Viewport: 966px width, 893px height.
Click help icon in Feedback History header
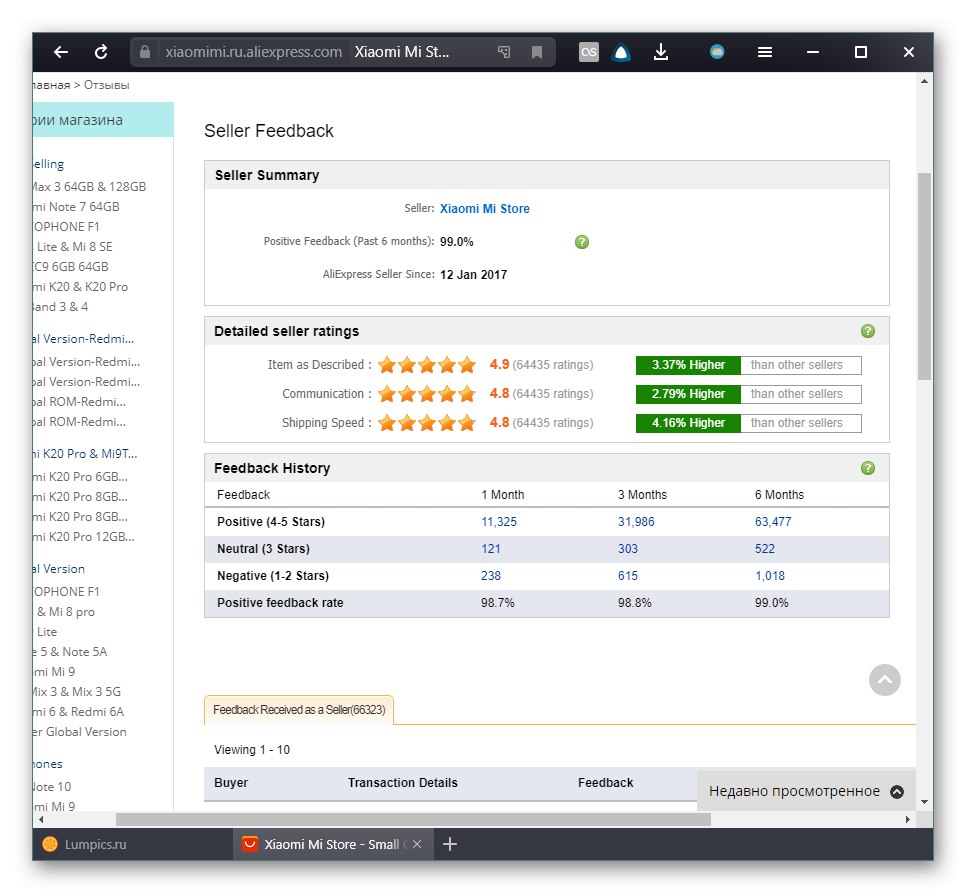(867, 468)
